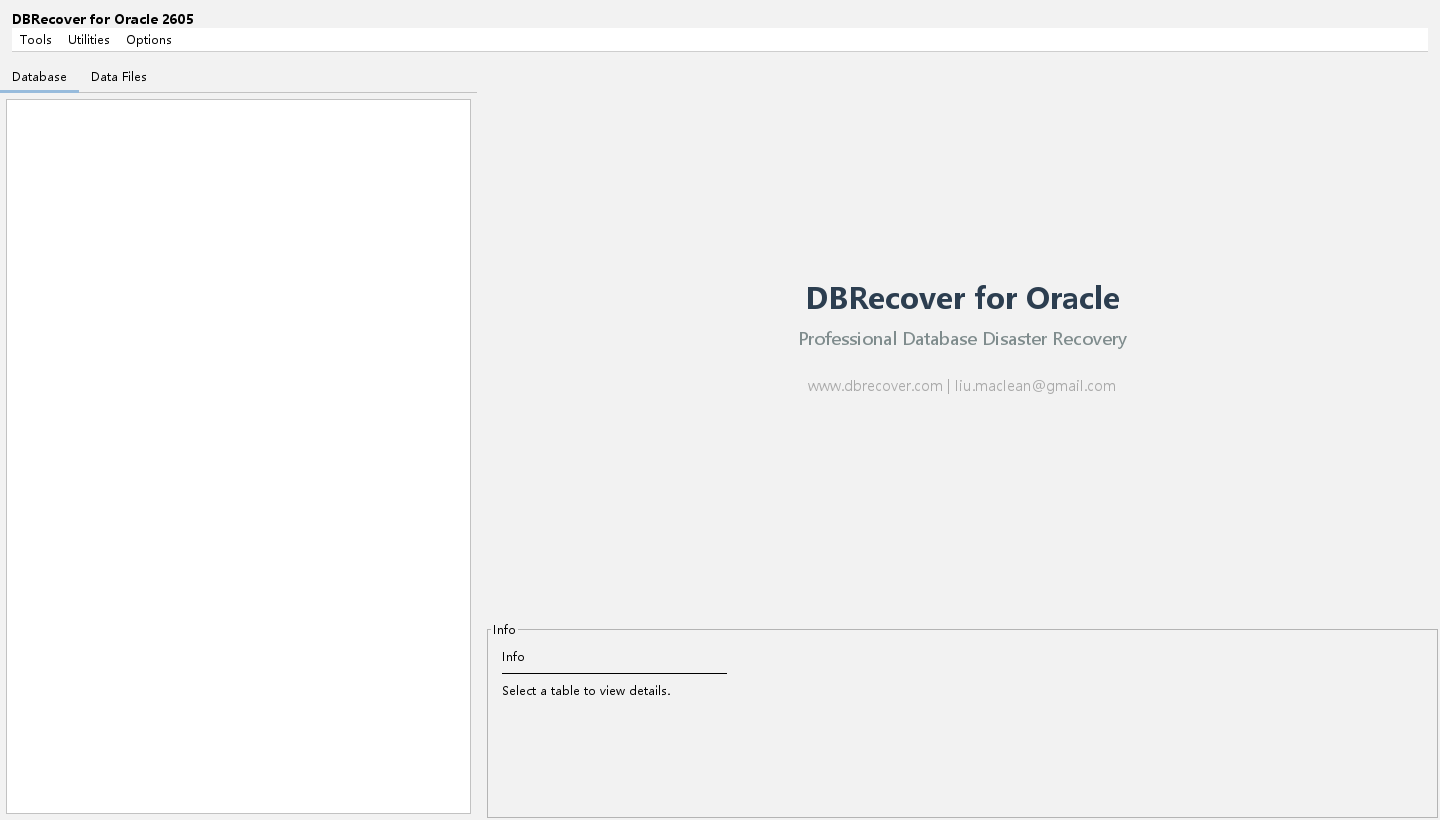The width and height of the screenshot is (1440, 820).
Task: Open the Options menu
Action: coord(149,40)
